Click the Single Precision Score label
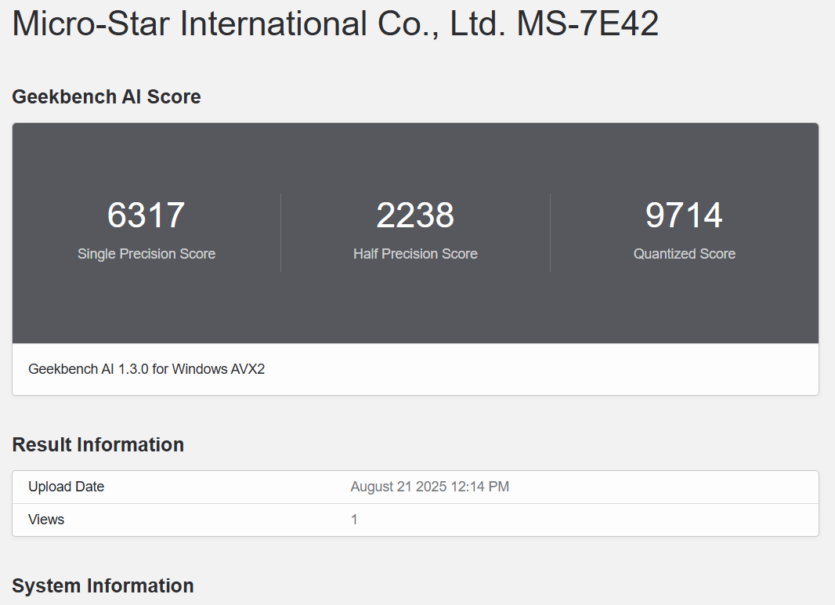 pos(146,254)
